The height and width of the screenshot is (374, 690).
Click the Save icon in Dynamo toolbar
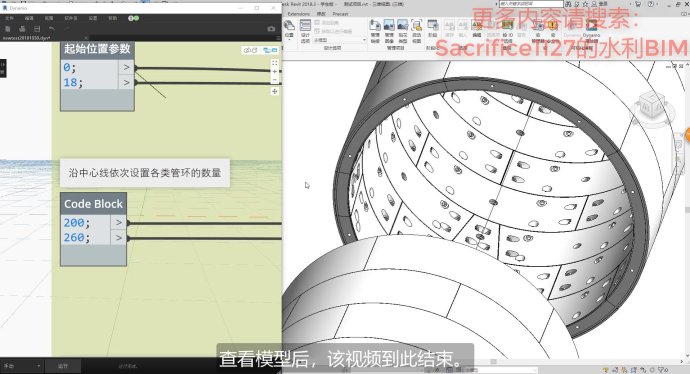(x=37, y=29)
